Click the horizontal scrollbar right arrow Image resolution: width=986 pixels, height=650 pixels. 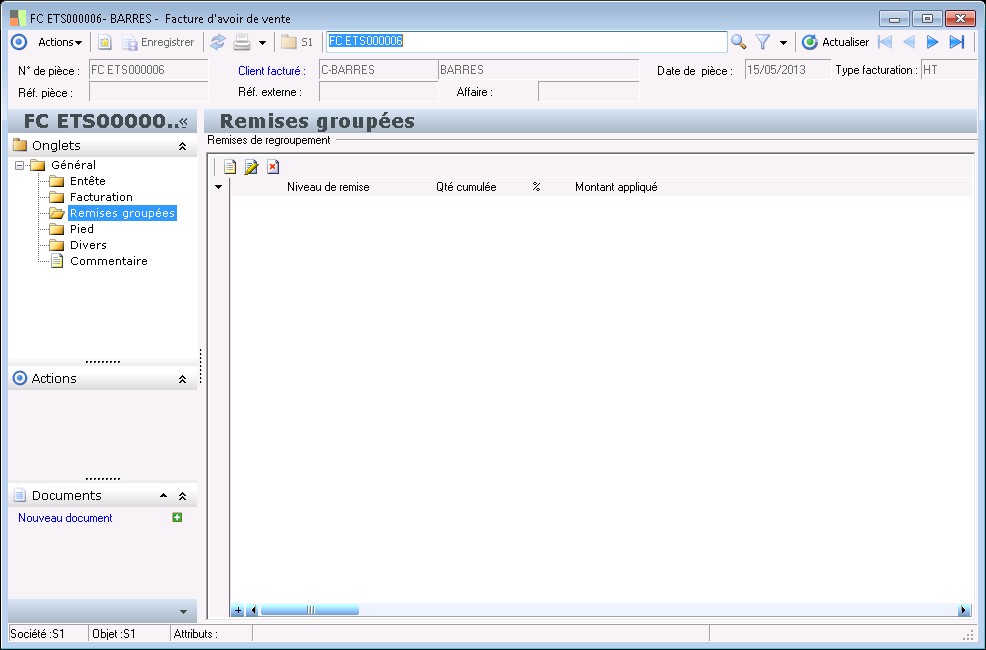[x=963, y=610]
